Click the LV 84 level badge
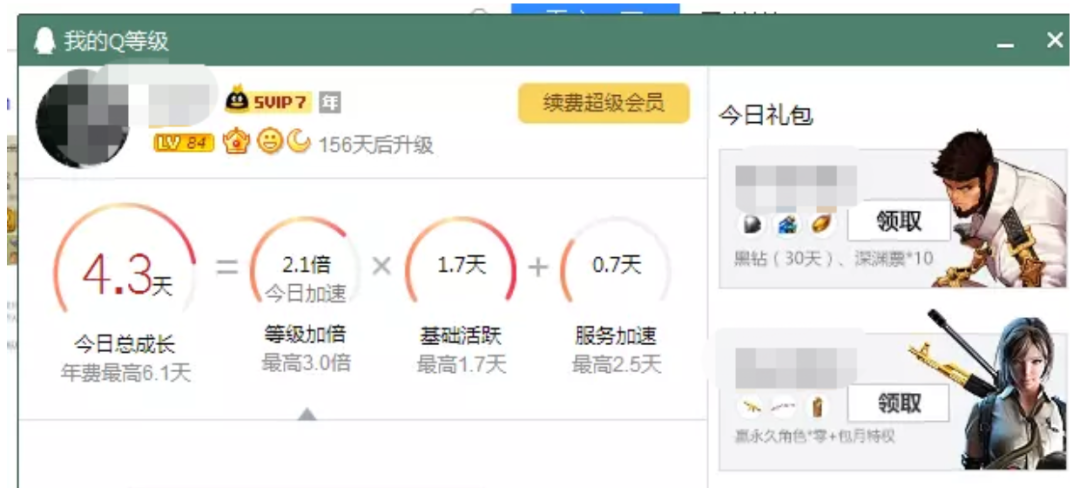The height and width of the screenshot is (488, 1080). click(x=184, y=142)
